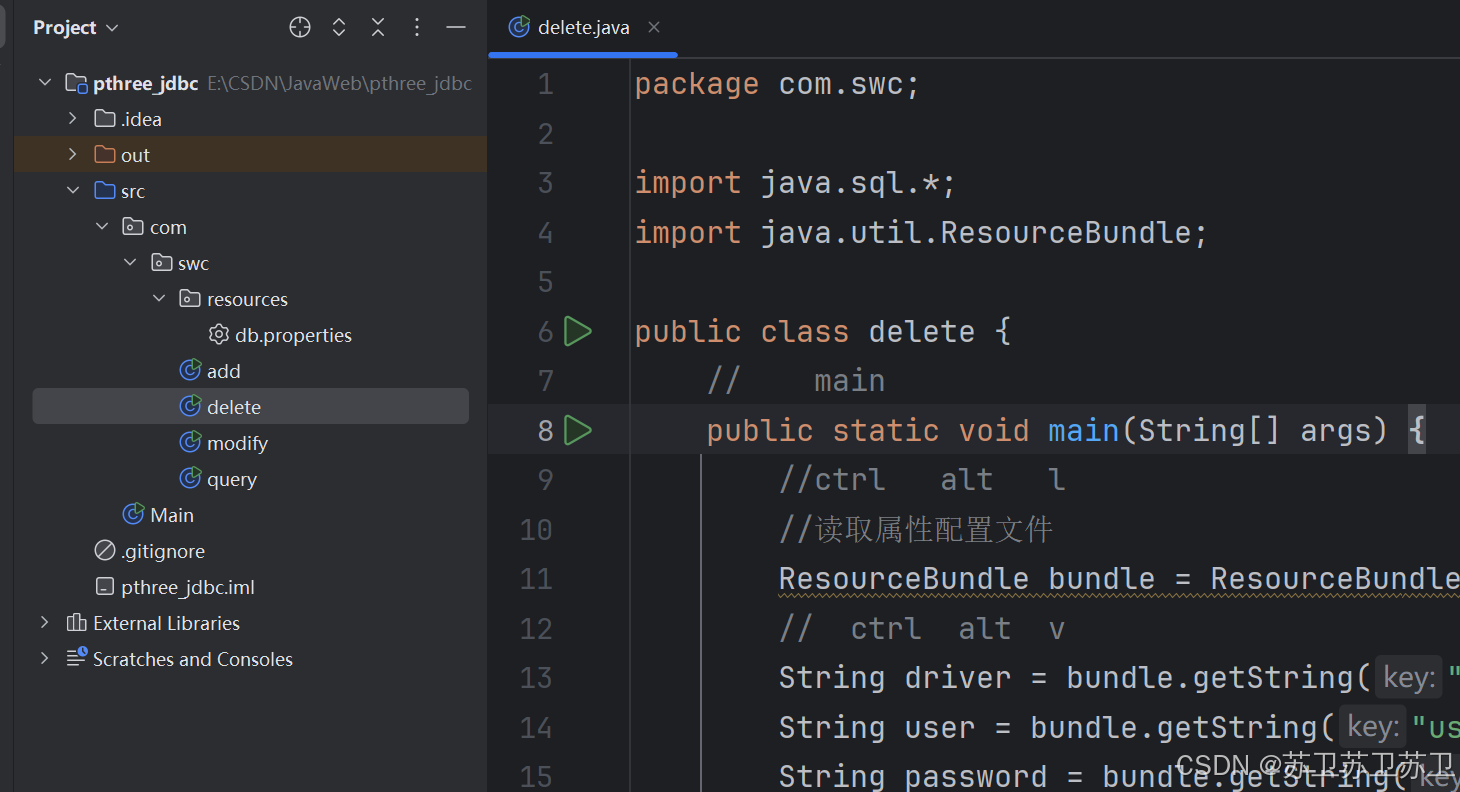Click the project path E:\CSDN\JavaWeb\pthree_jdbc
This screenshot has height=792, width=1460.
coord(340,83)
